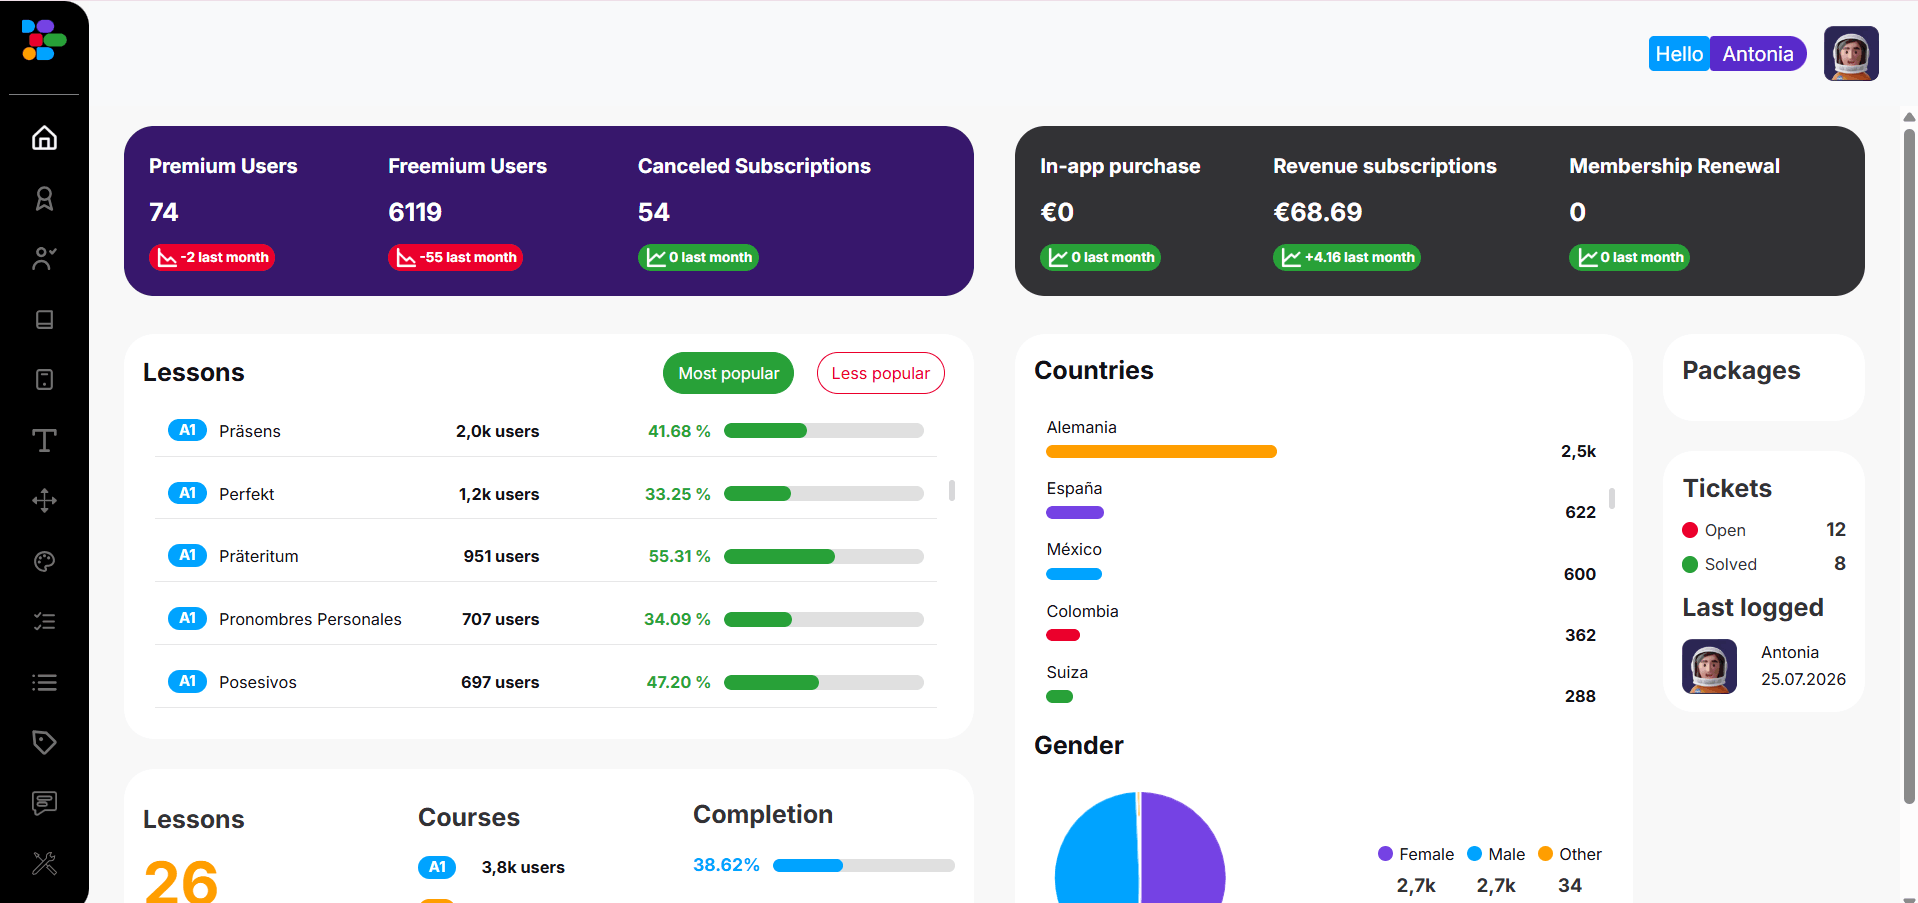Click the Präteritum 55.31 % progress bar
1918x903 pixels.
coord(824,556)
